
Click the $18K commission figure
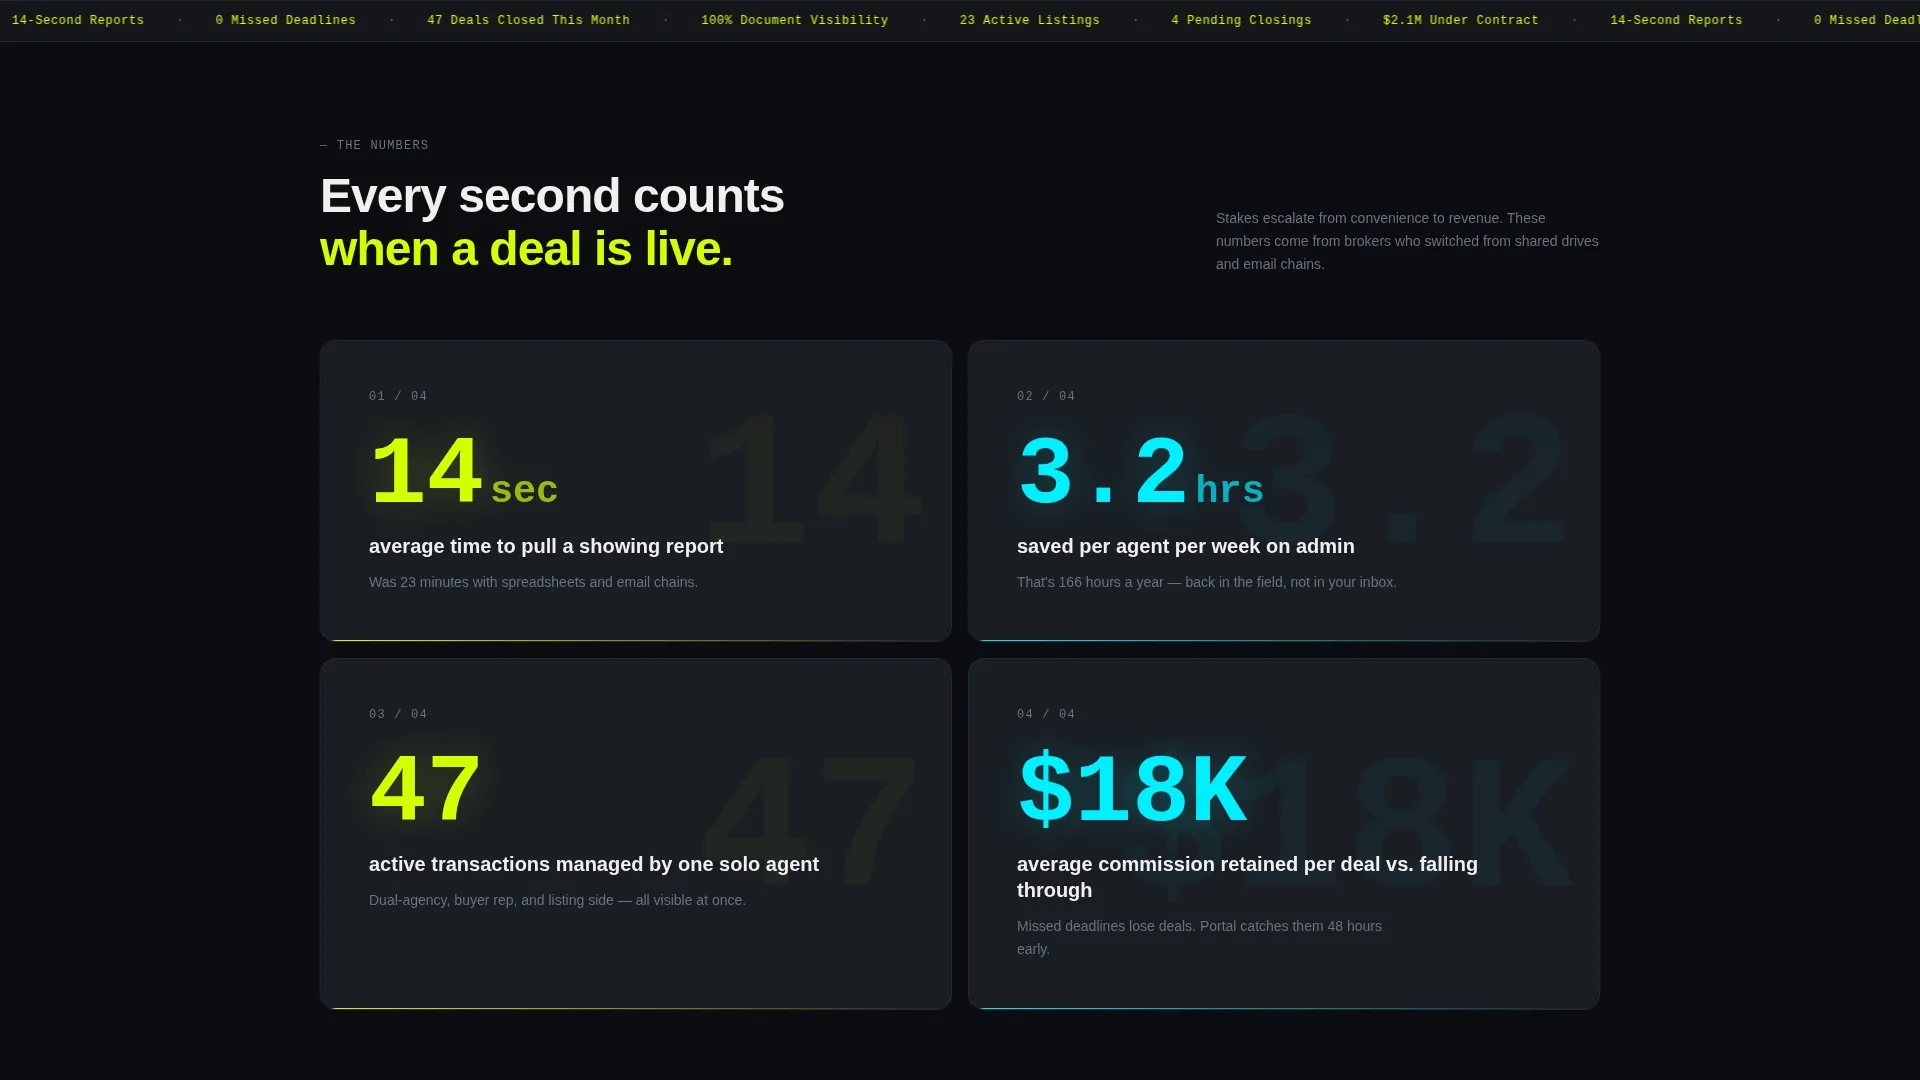point(1132,790)
